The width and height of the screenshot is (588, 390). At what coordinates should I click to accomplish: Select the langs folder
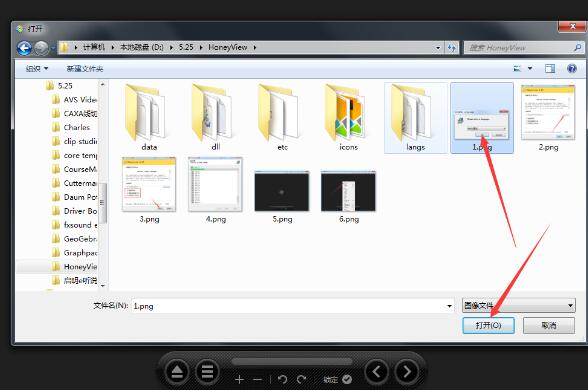tap(416, 118)
